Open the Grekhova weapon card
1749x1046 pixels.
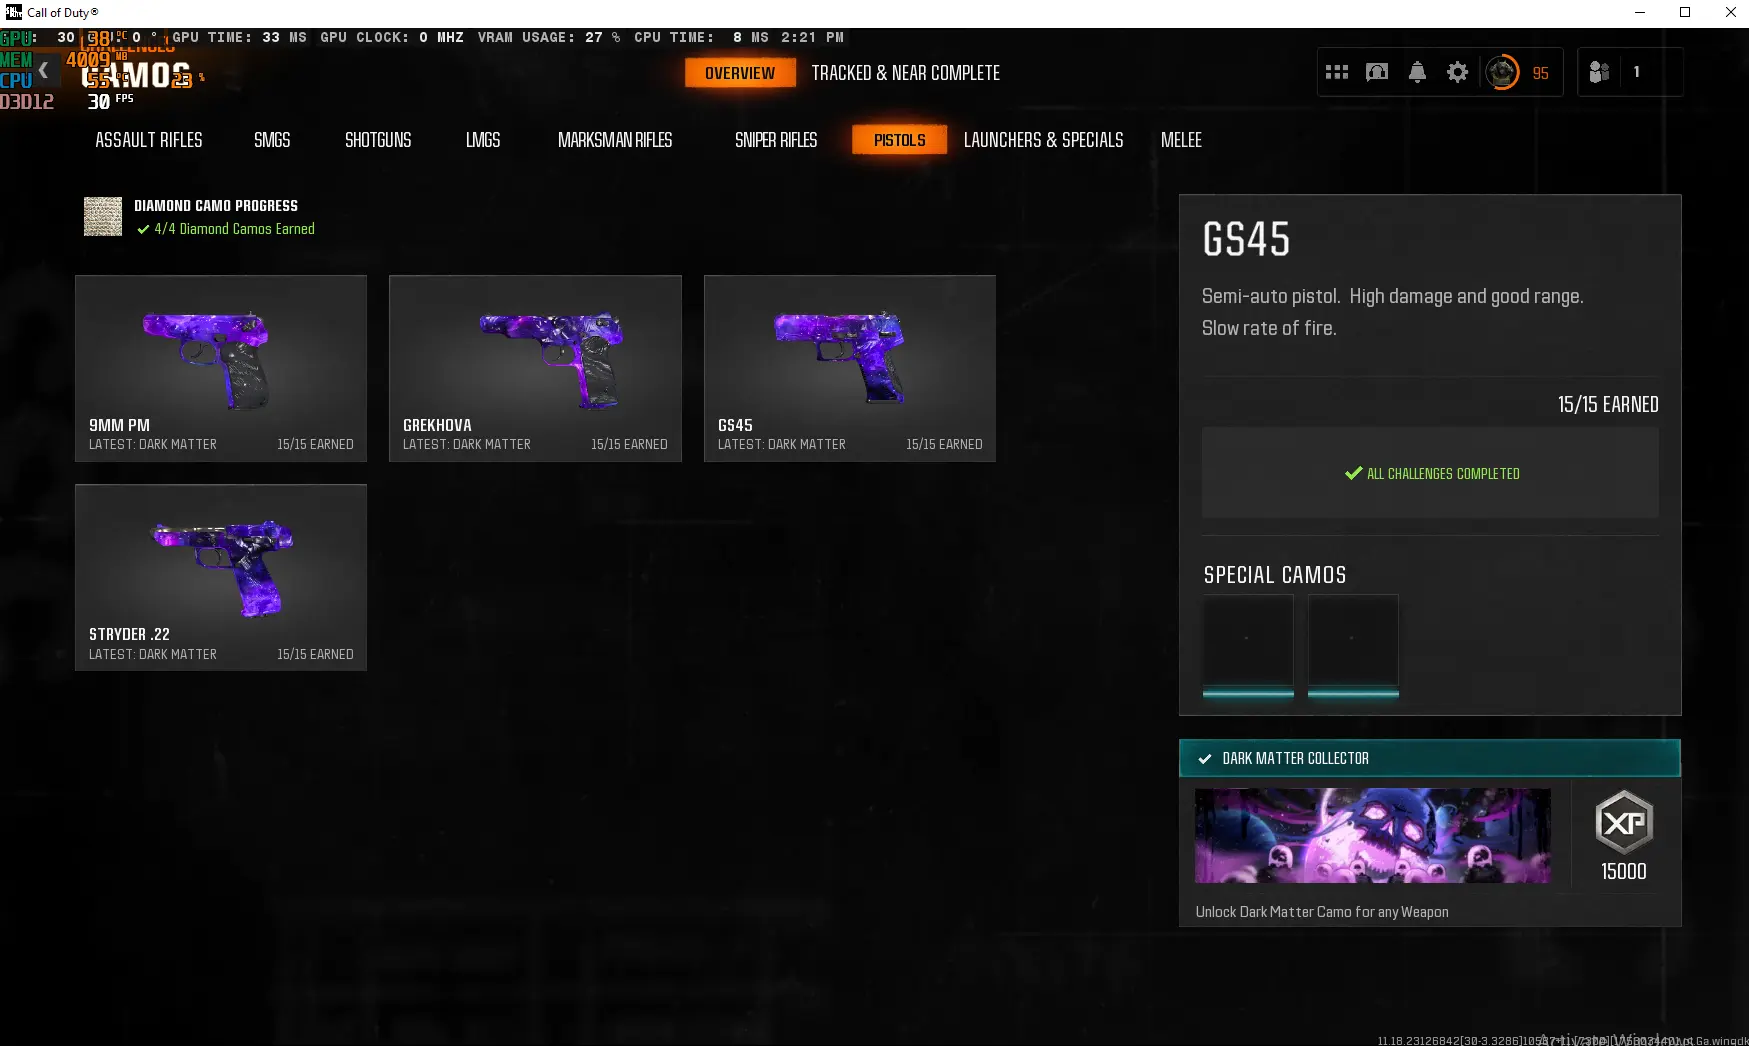pyautogui.click(x=535, y=368)
